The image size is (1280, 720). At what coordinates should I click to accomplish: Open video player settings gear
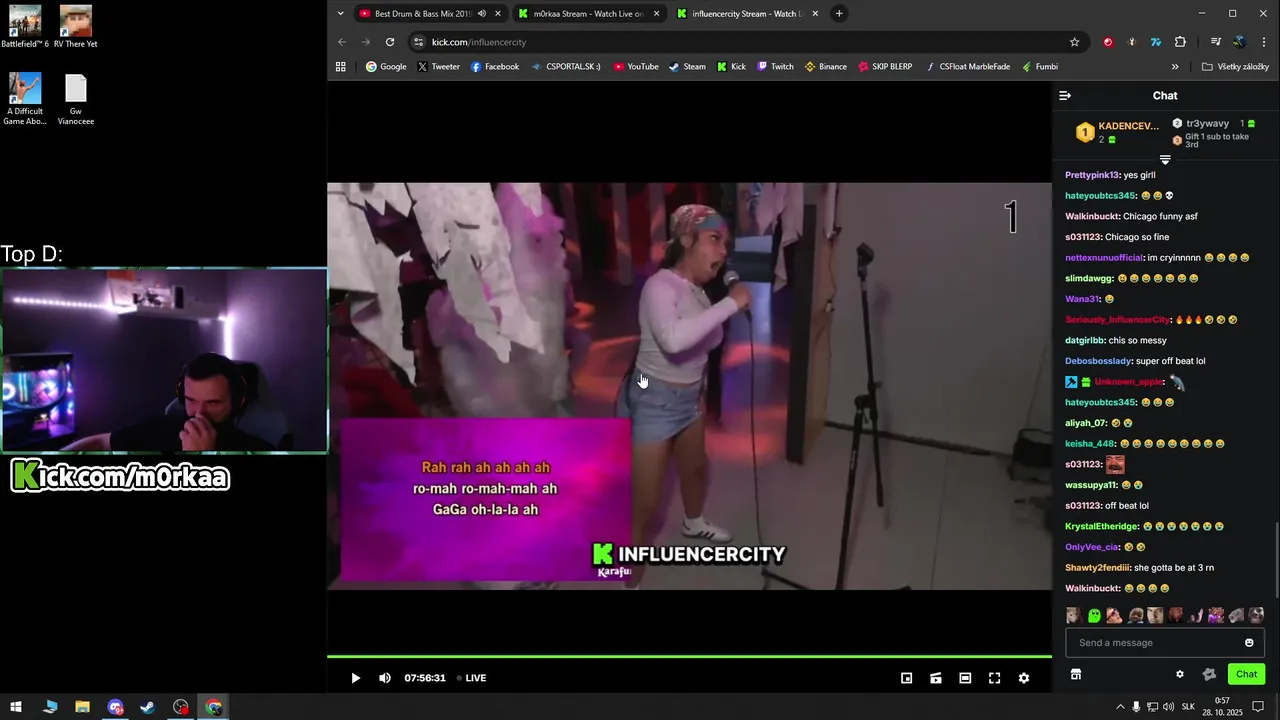1024,678
